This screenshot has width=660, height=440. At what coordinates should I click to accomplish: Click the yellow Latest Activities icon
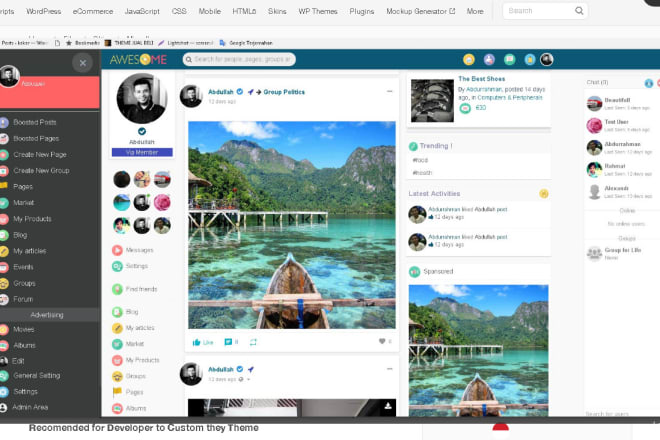coord(544,194)
